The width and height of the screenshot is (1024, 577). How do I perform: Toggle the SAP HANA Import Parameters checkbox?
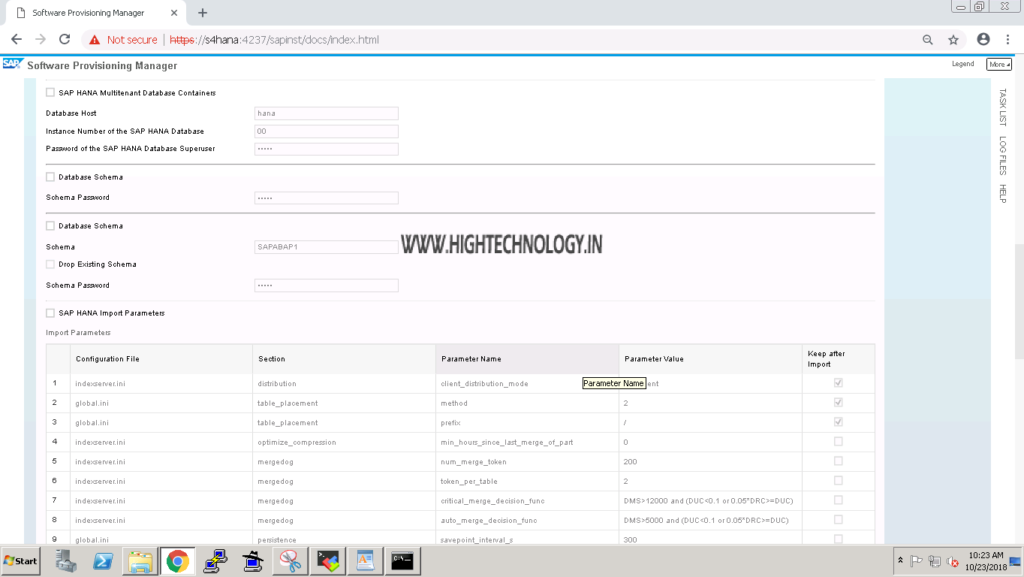click(x=50, y=313)
